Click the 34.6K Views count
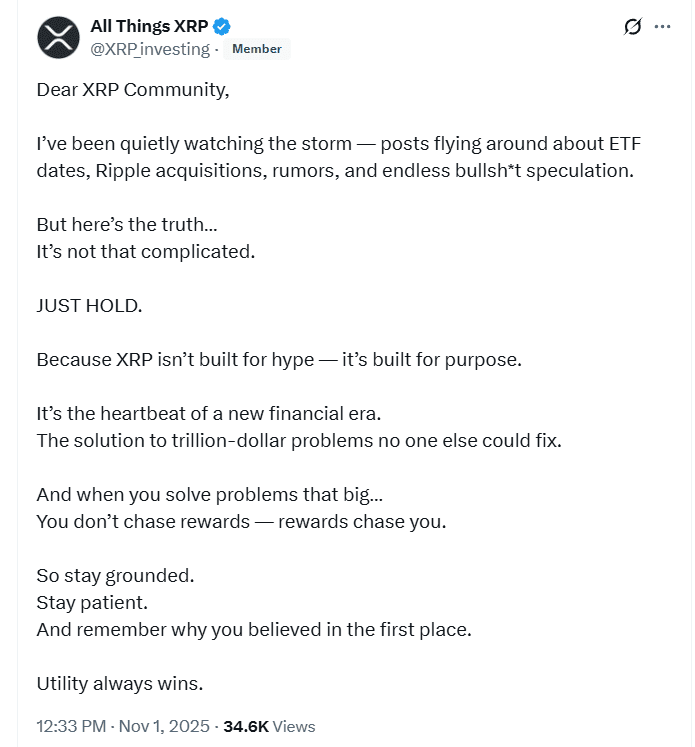695x747 pixels. [x=269, y=727]
